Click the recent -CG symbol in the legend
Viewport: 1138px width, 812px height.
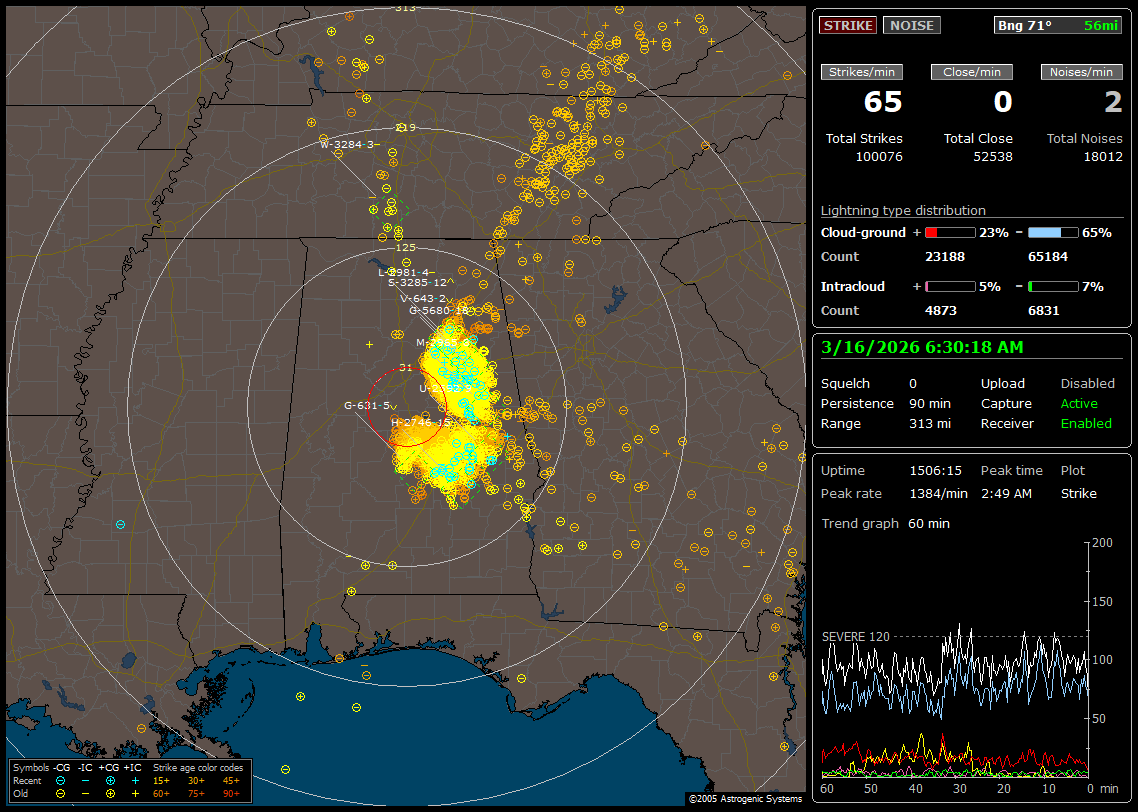click(x=61, y=780)
